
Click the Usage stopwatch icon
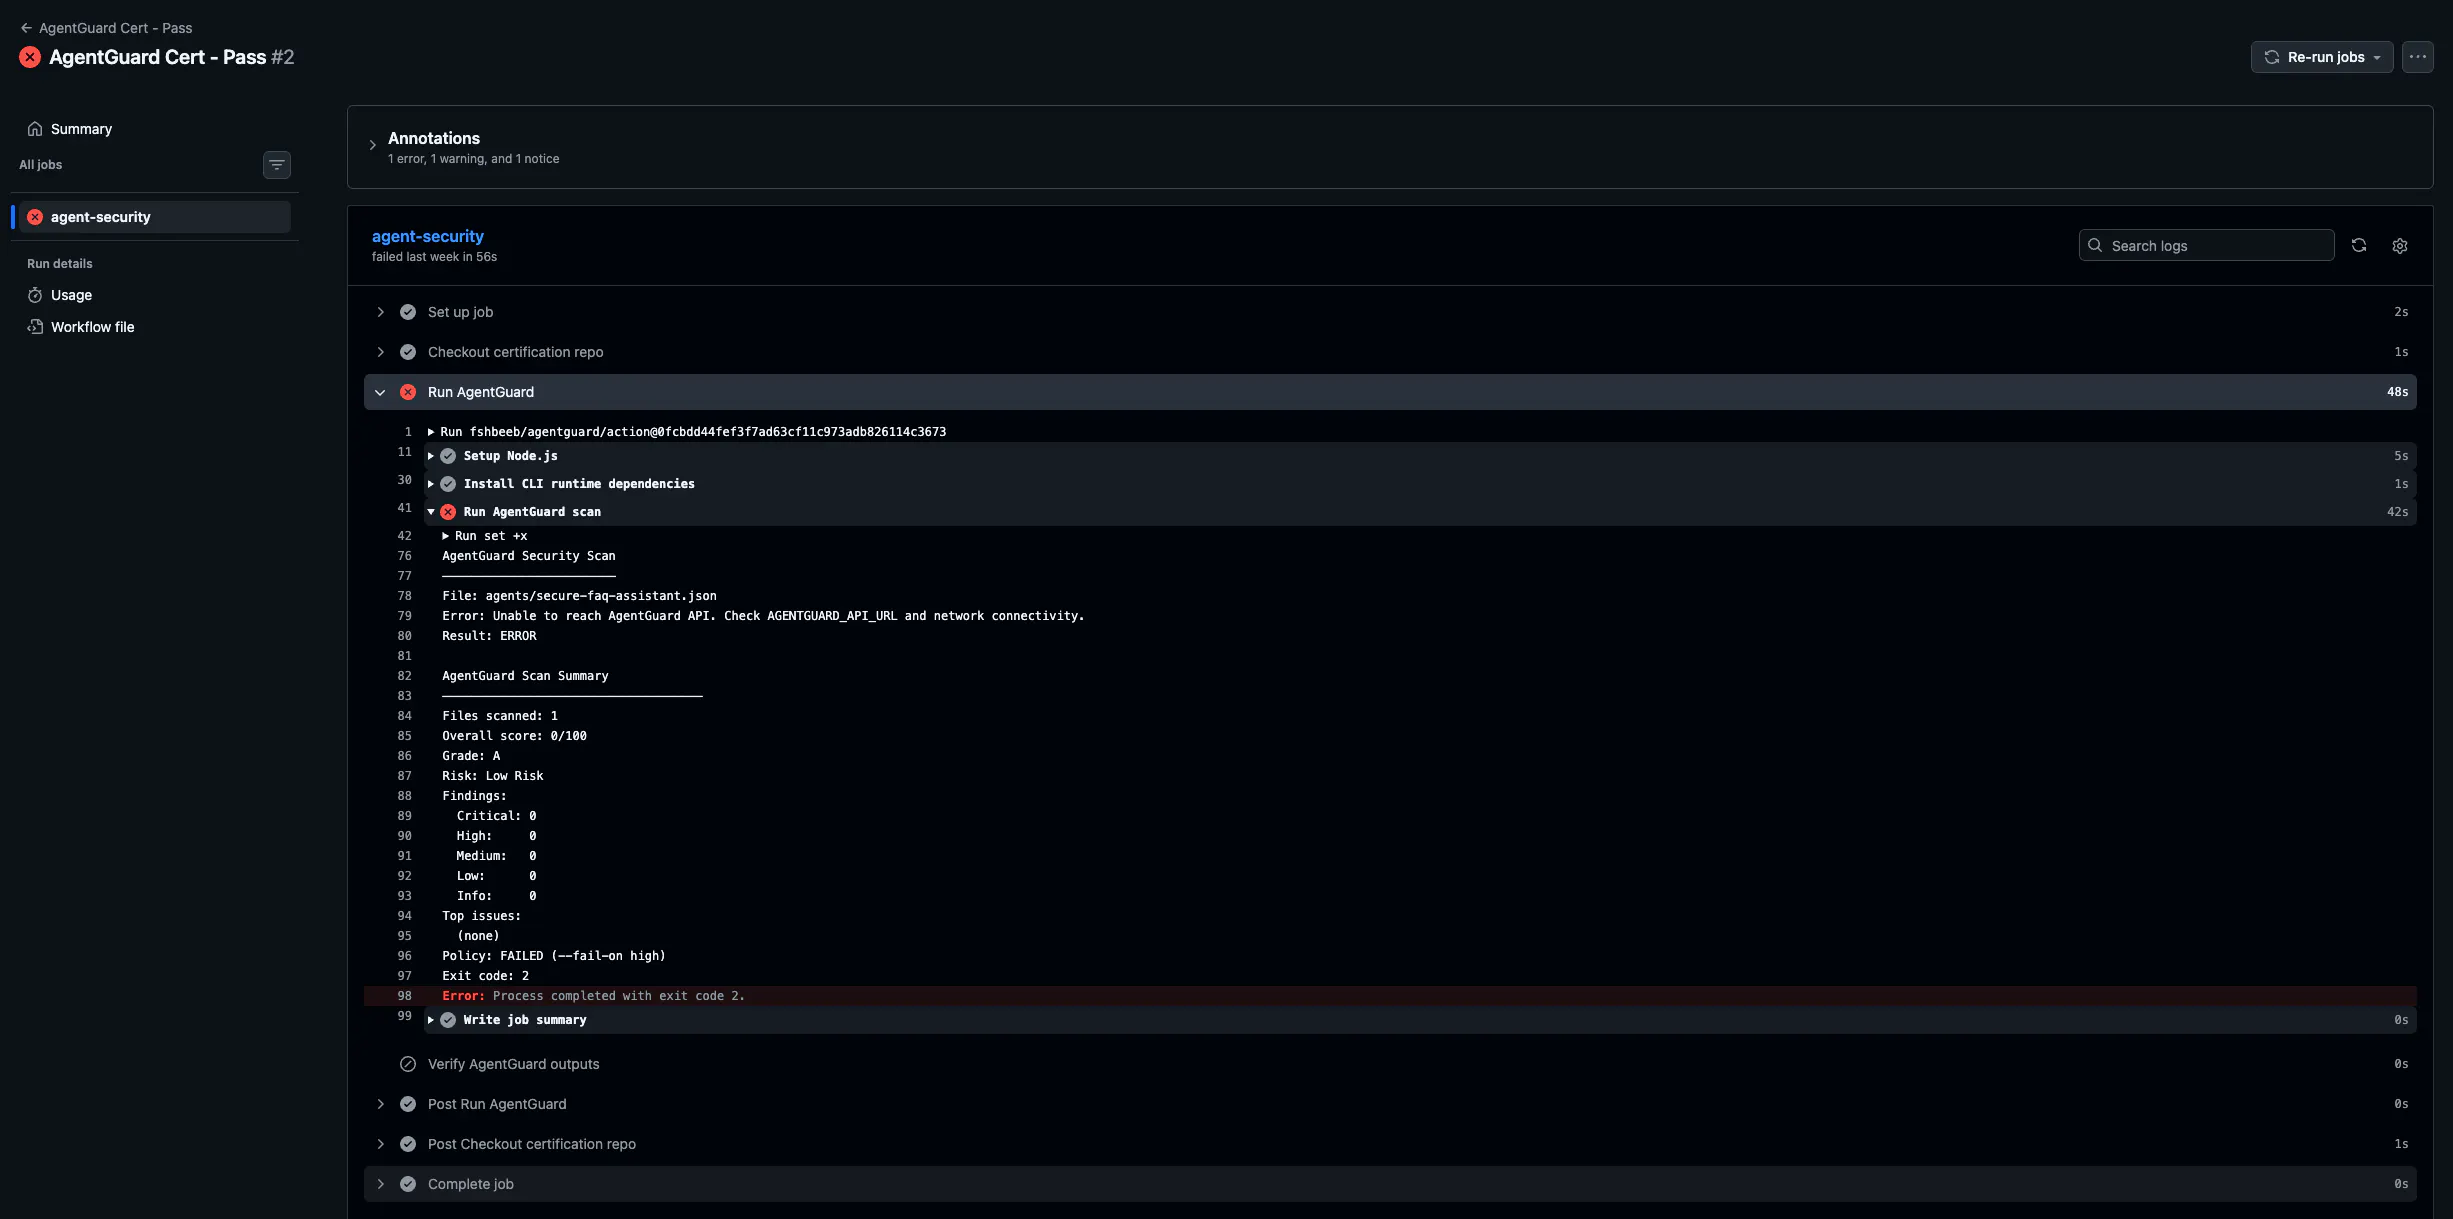(35, 295)
